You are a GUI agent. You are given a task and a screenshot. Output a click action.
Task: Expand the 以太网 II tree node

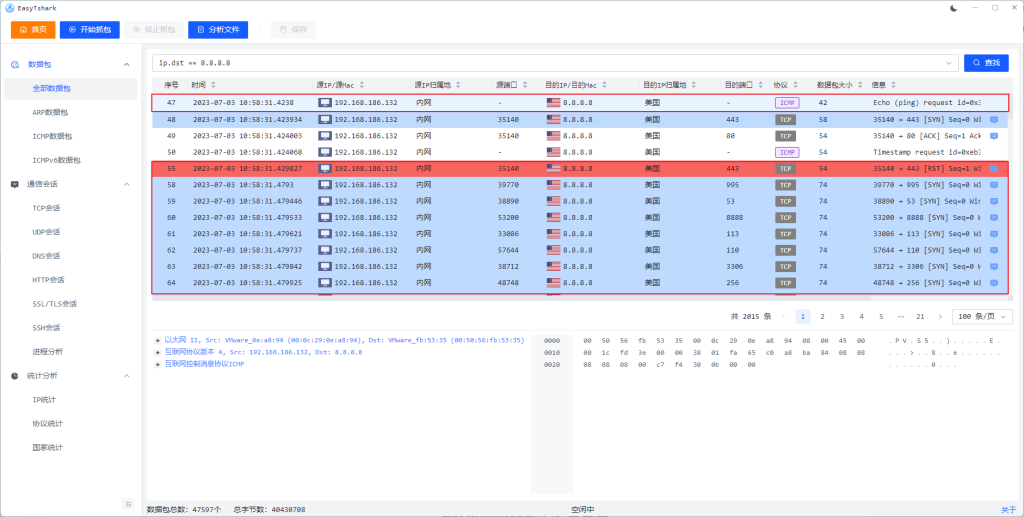click(x=158, y=340)
